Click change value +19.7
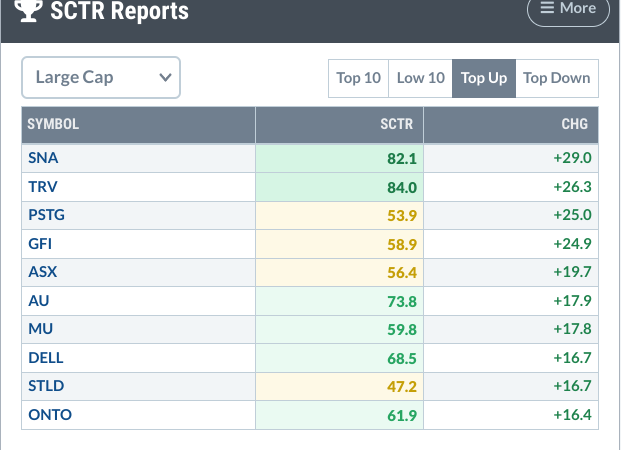Viewport: 621px width, 450px height. pyautogui.click(x=572, y=272)
